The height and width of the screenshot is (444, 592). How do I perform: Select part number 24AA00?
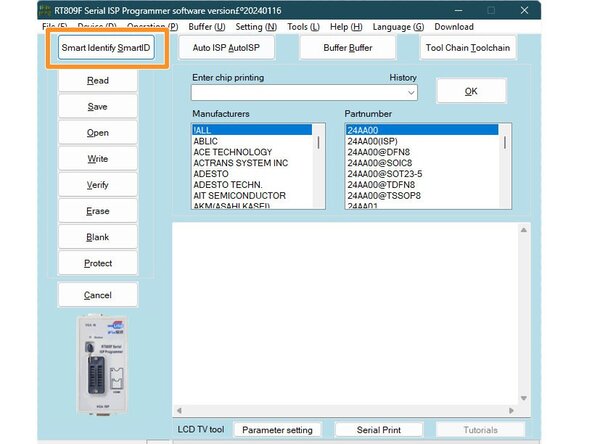pyautogui.click(x=422, y=130)
